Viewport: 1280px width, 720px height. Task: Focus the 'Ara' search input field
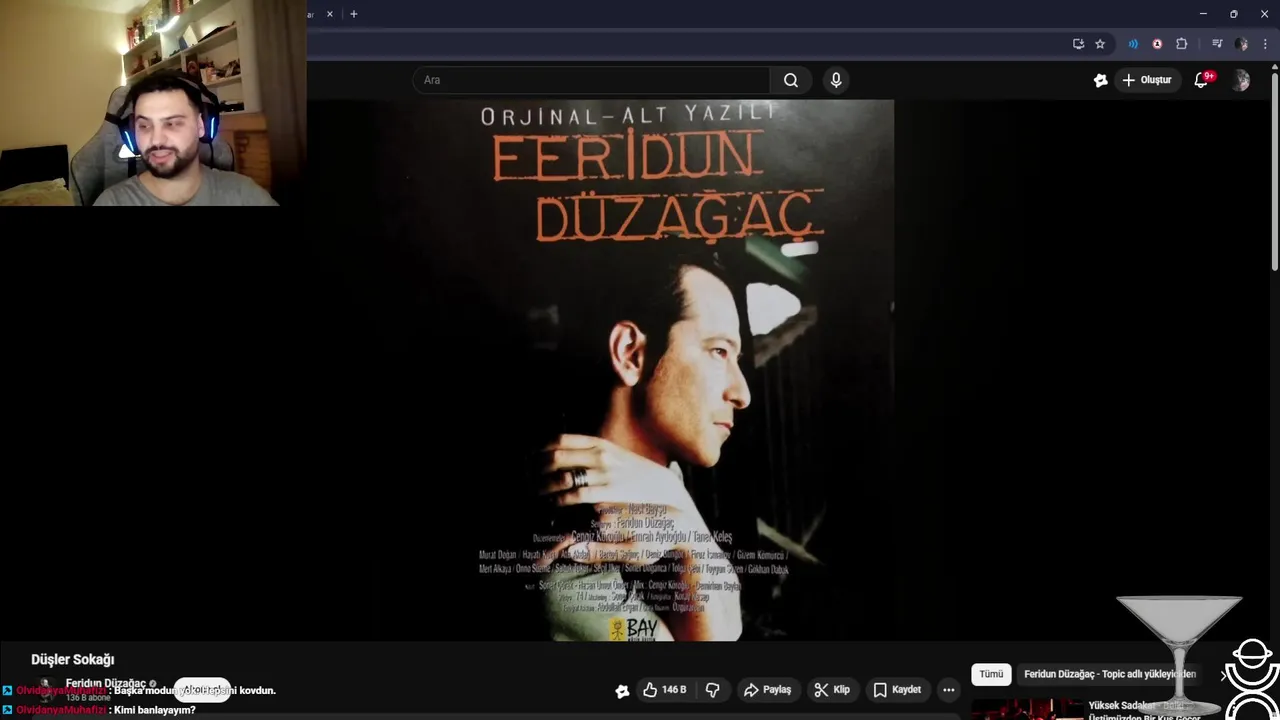[591, 80]
